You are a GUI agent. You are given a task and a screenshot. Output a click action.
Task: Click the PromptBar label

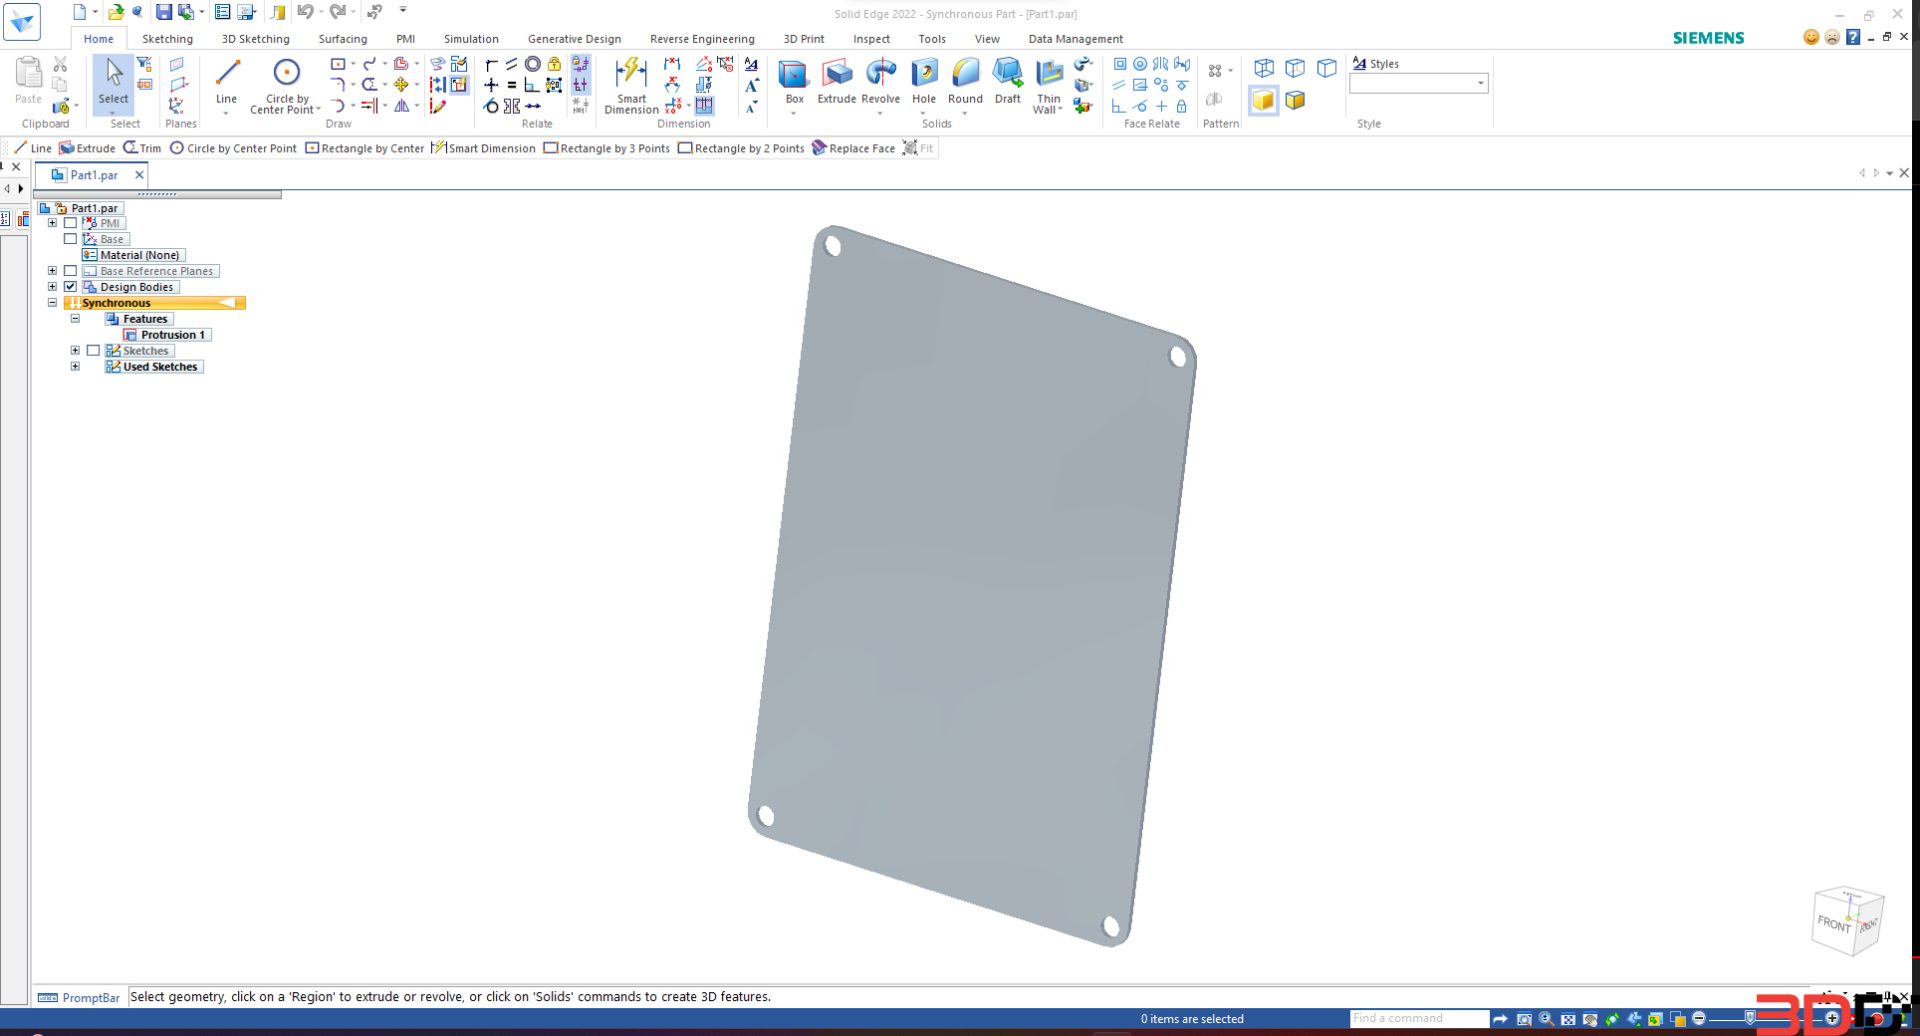[x=79, y=997]
